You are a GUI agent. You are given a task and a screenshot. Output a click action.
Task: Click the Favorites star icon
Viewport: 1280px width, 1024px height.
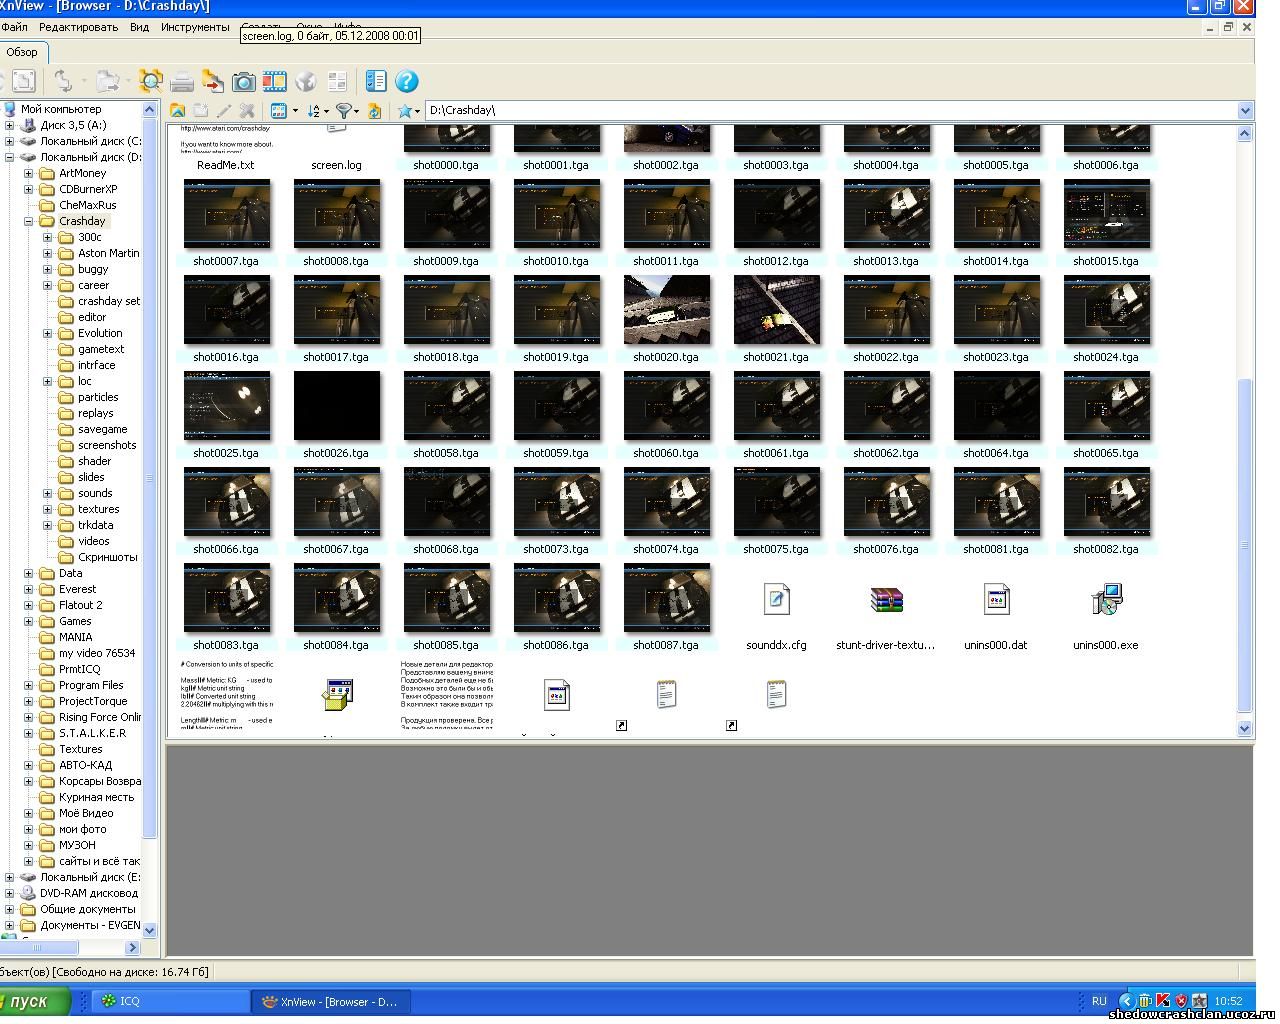405,111
